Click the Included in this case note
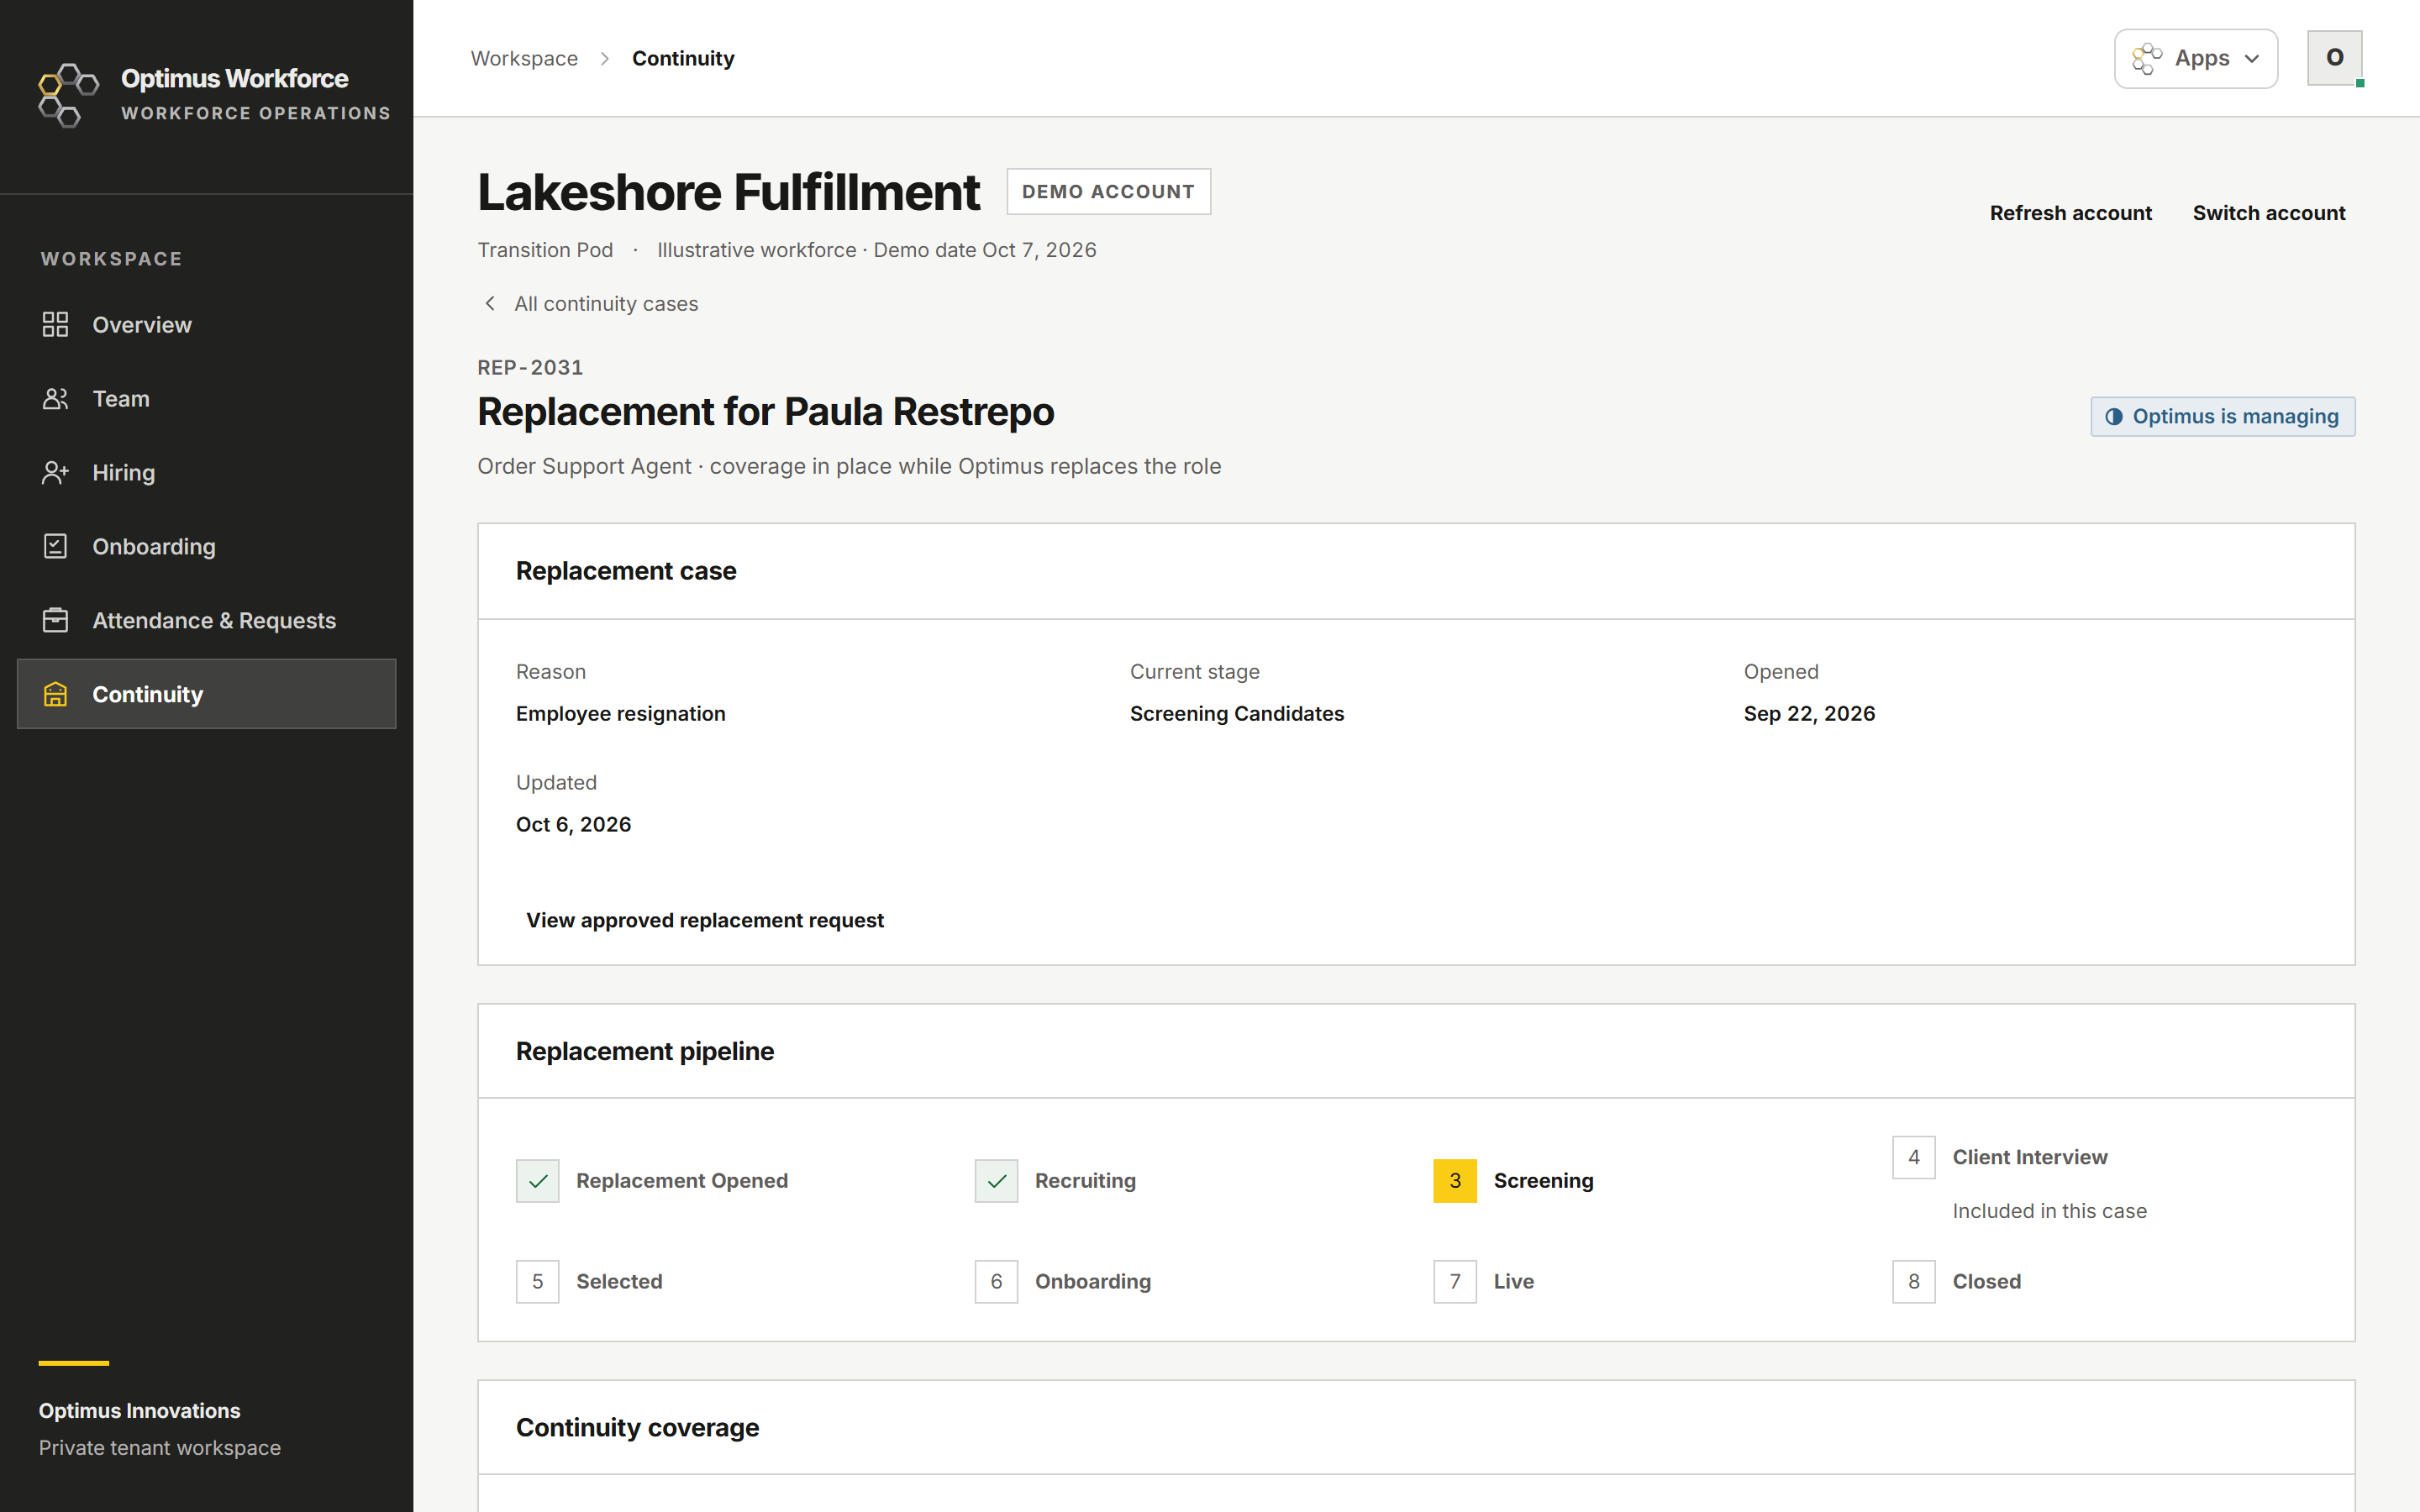The image size is (2420, 1512). click(x=2049, y=1210)
